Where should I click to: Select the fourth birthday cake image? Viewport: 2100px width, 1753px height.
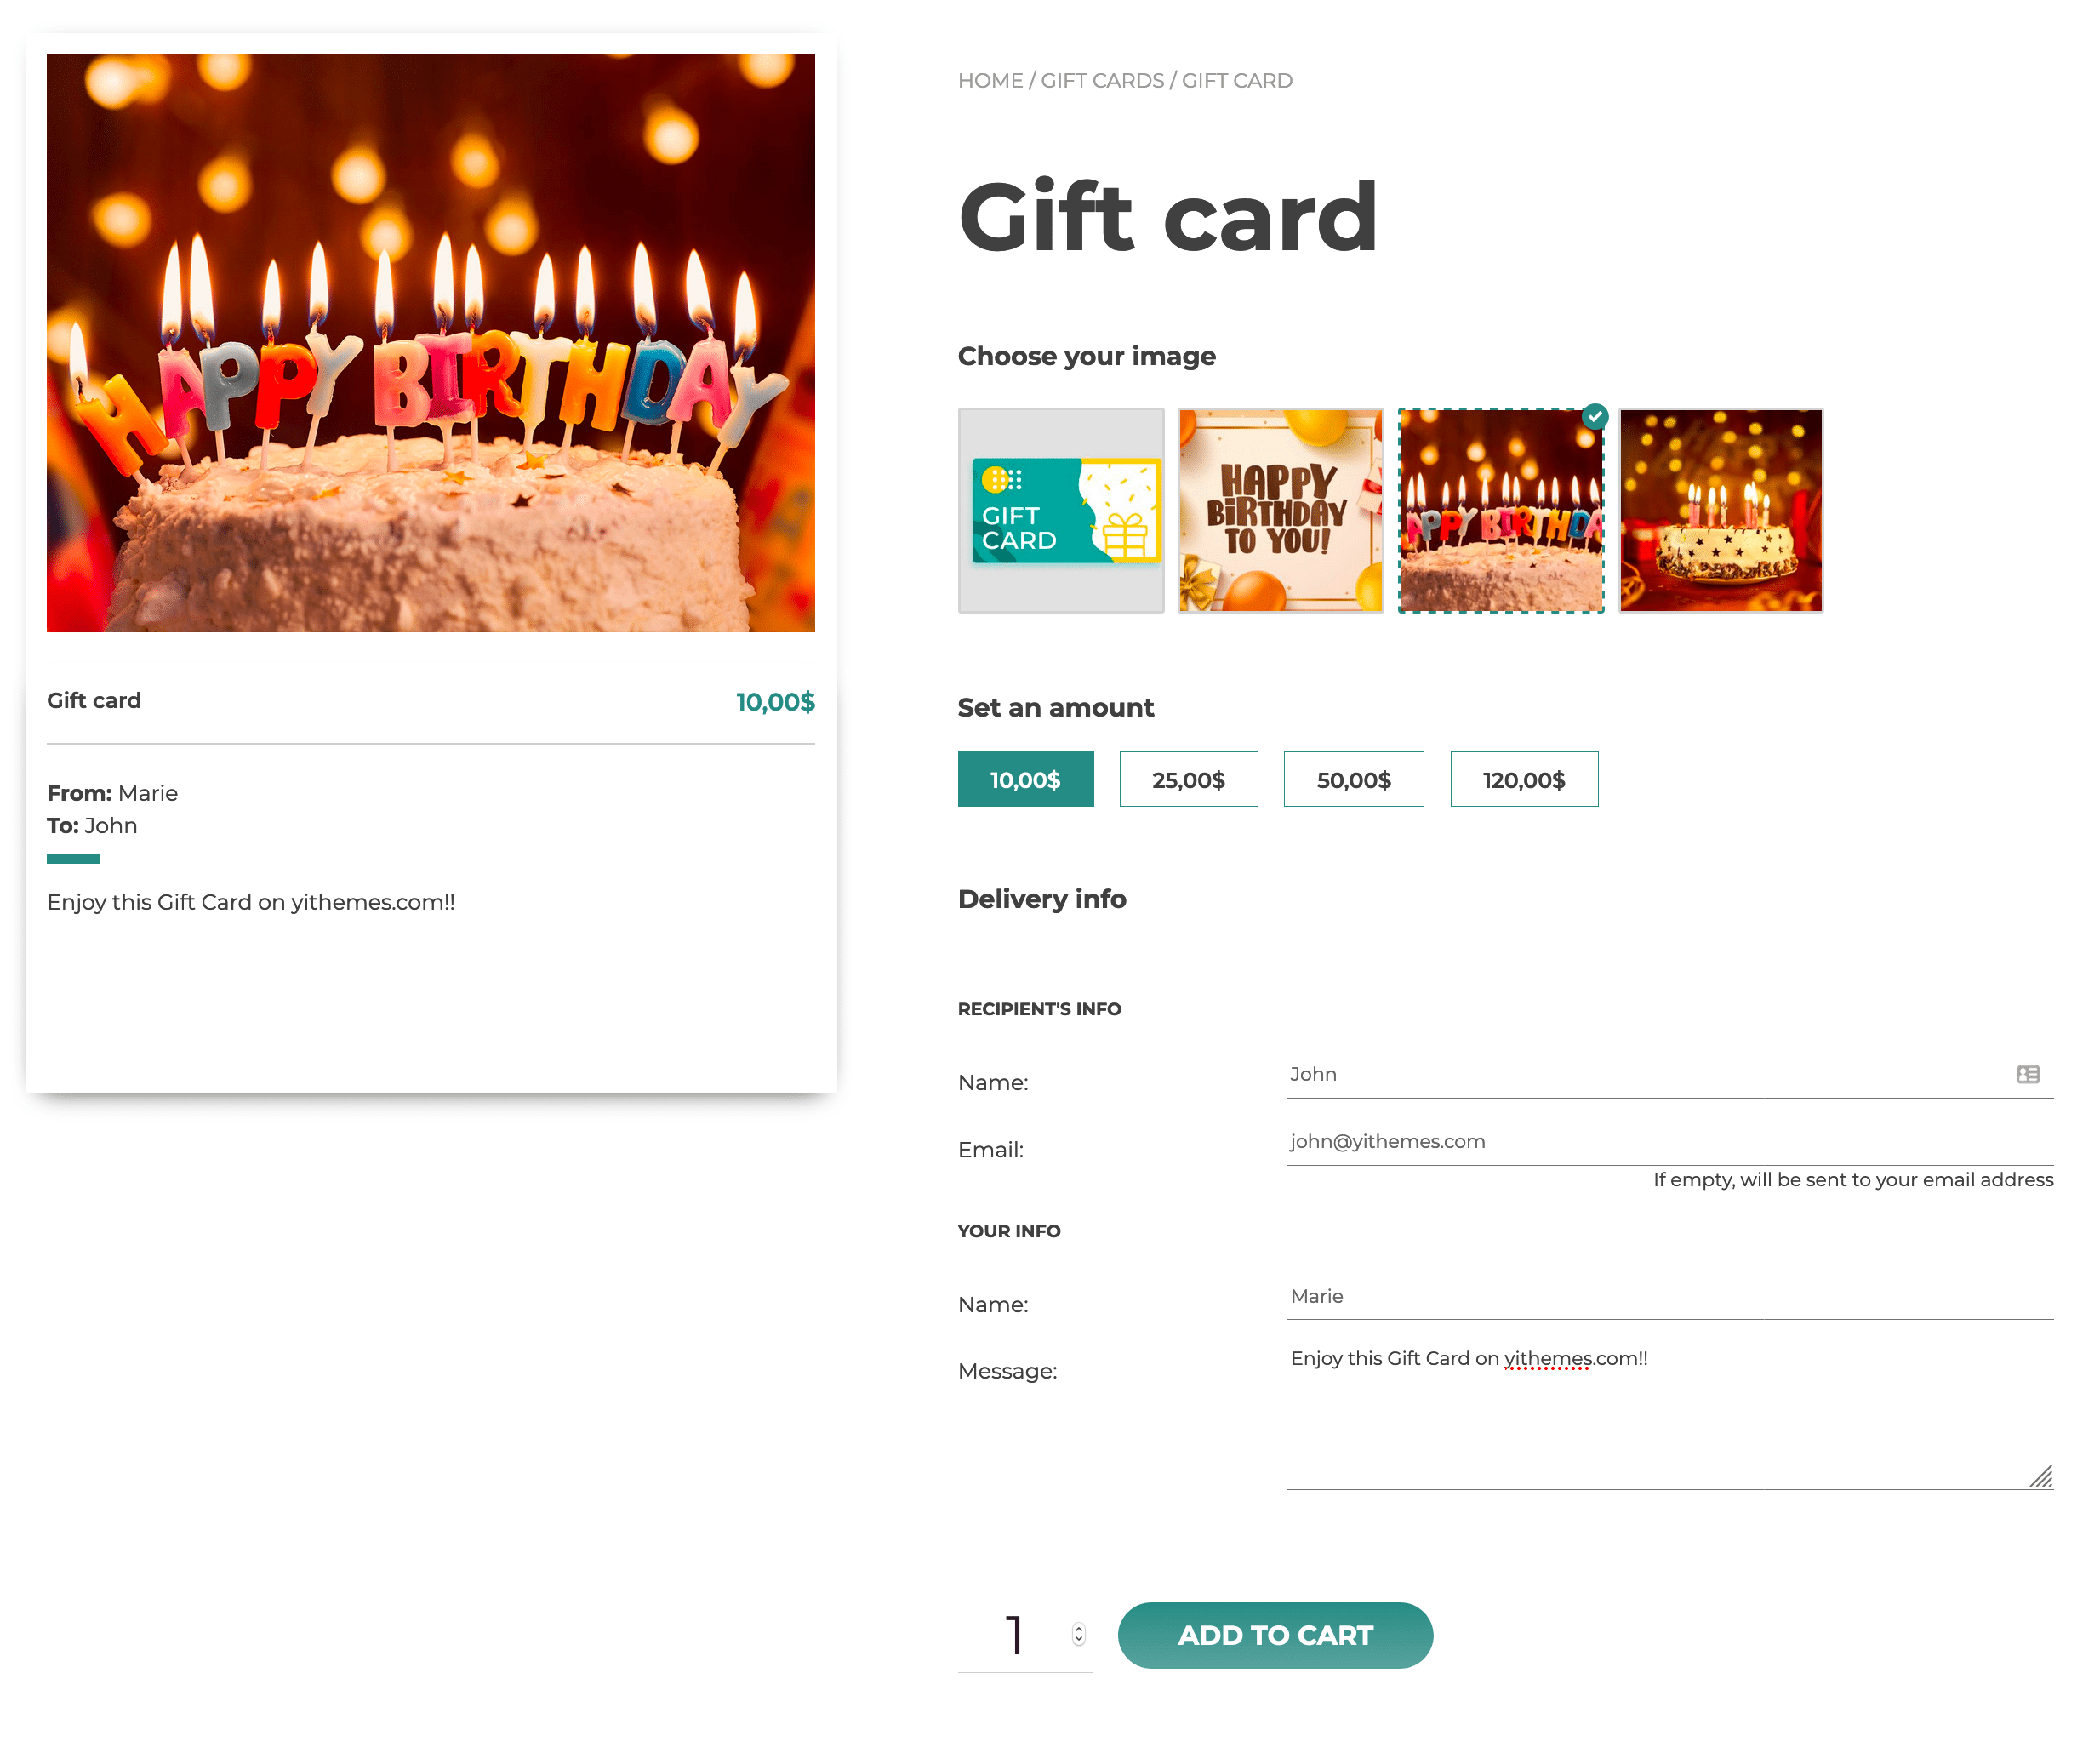point(1720,507)
